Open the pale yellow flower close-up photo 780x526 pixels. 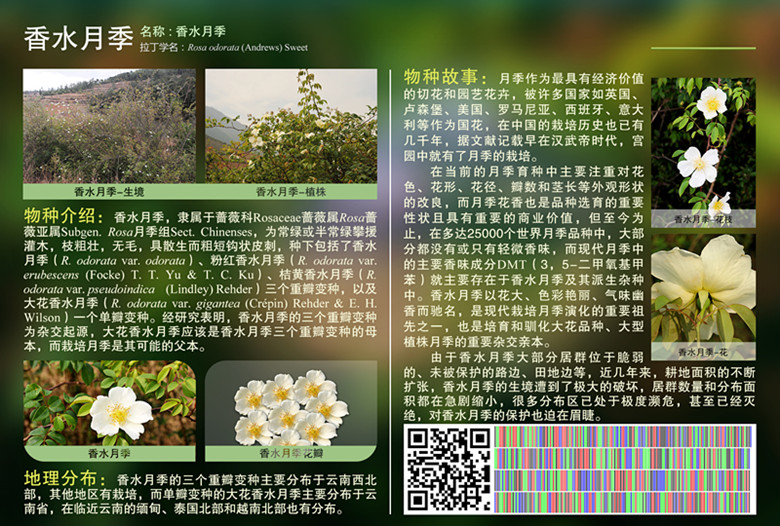703,288
